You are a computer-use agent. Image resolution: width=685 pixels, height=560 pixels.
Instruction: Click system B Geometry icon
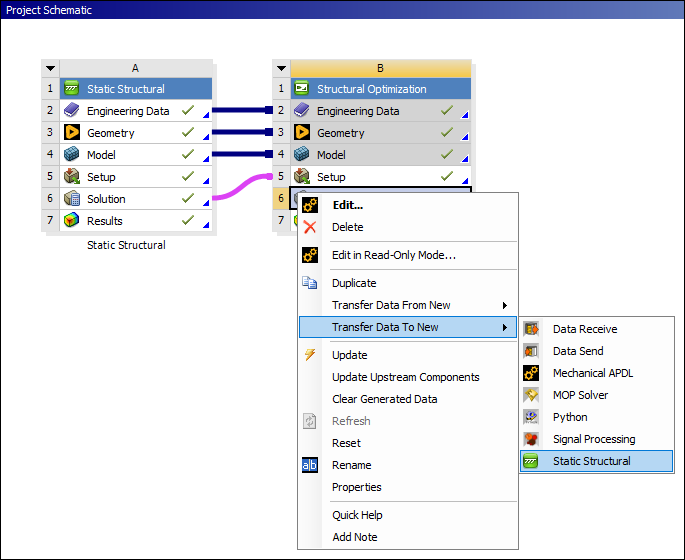pos(302,132)
